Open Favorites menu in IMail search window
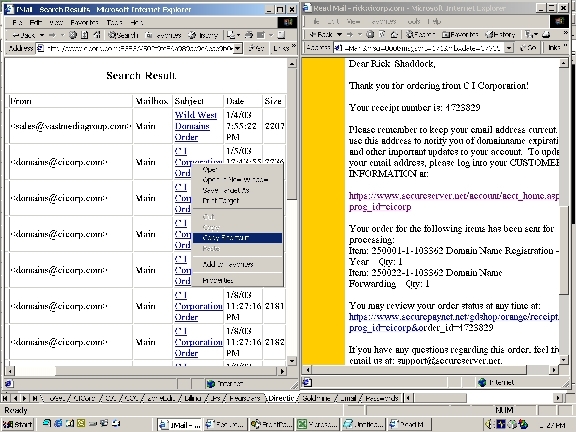Image resolution: width=576 pixels, height=432 pixels. (84, 22)
